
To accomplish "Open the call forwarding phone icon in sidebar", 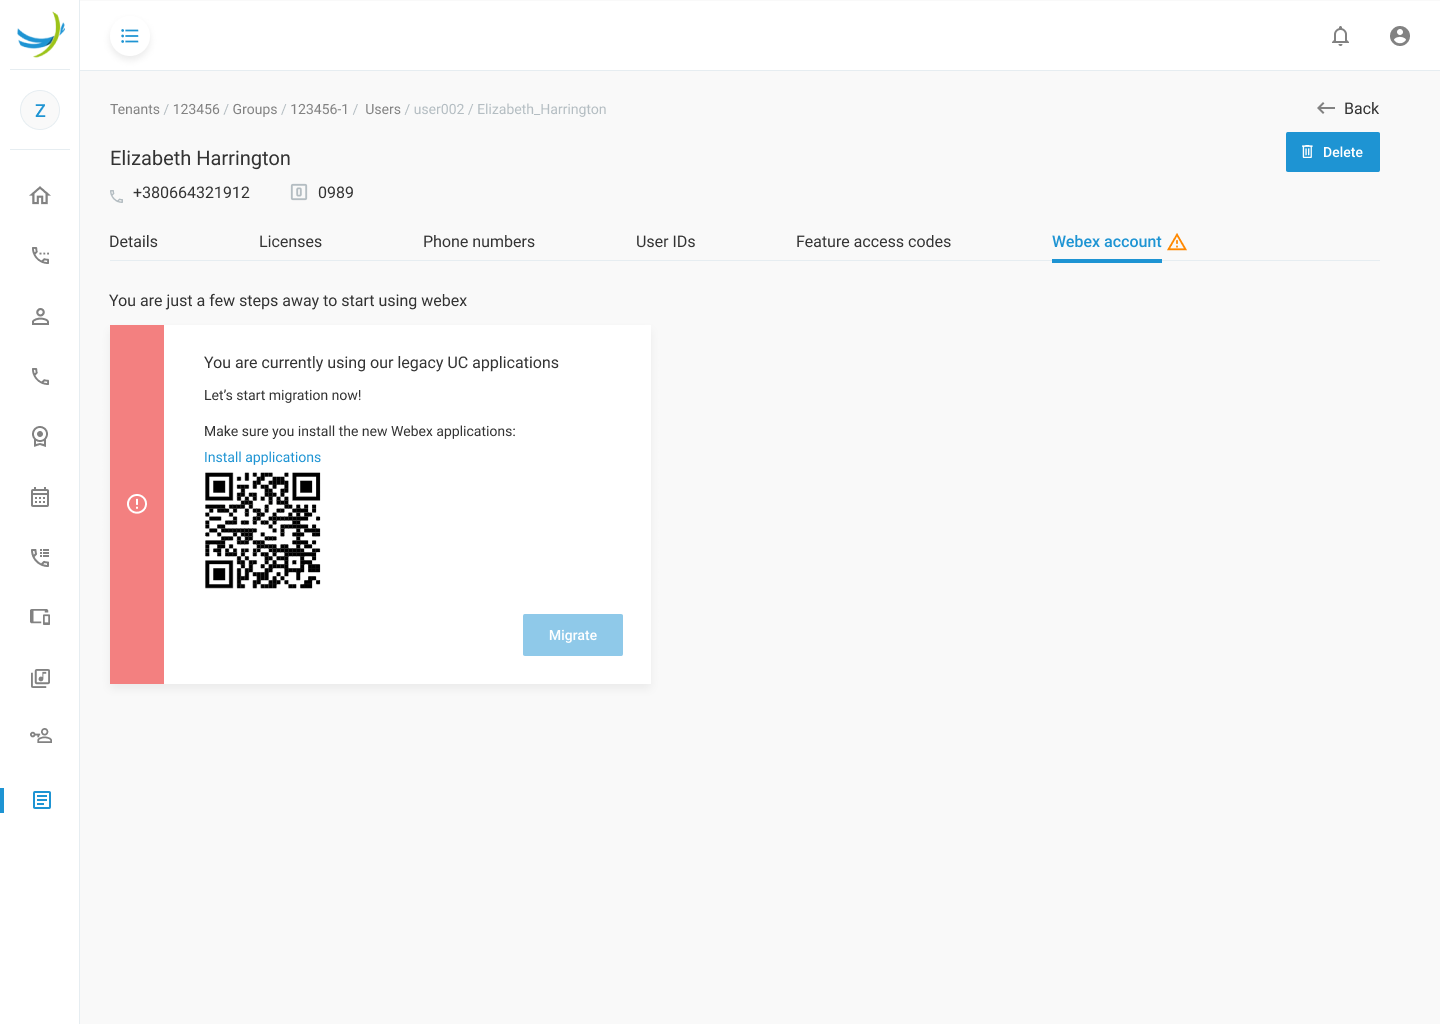I will tap(40, 255).
